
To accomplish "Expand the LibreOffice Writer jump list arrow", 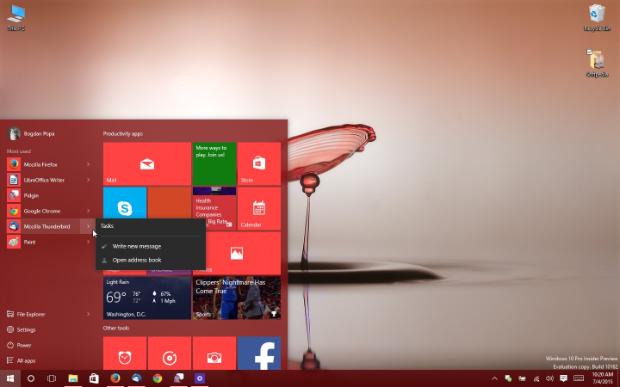I will (x=88, y=180).
